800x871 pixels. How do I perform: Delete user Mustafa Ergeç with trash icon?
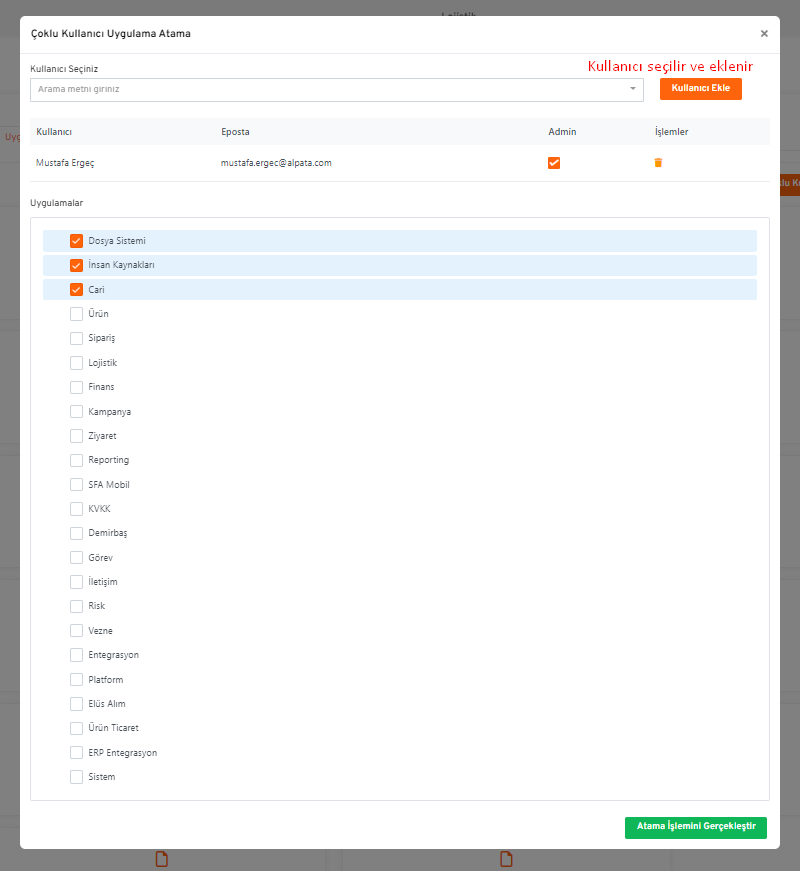(x=658, y=163)
